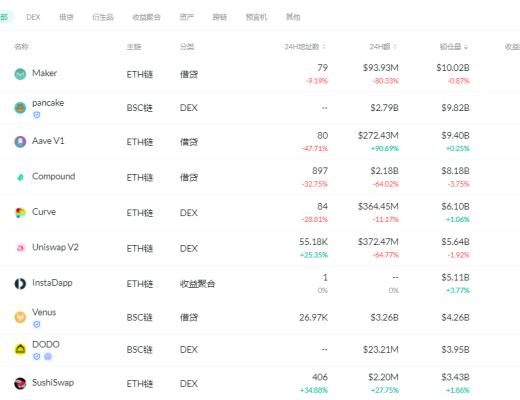Click Aave V1's +90.69% volume change
Screen dimensions: 520x400
click(x=385, y=149)
